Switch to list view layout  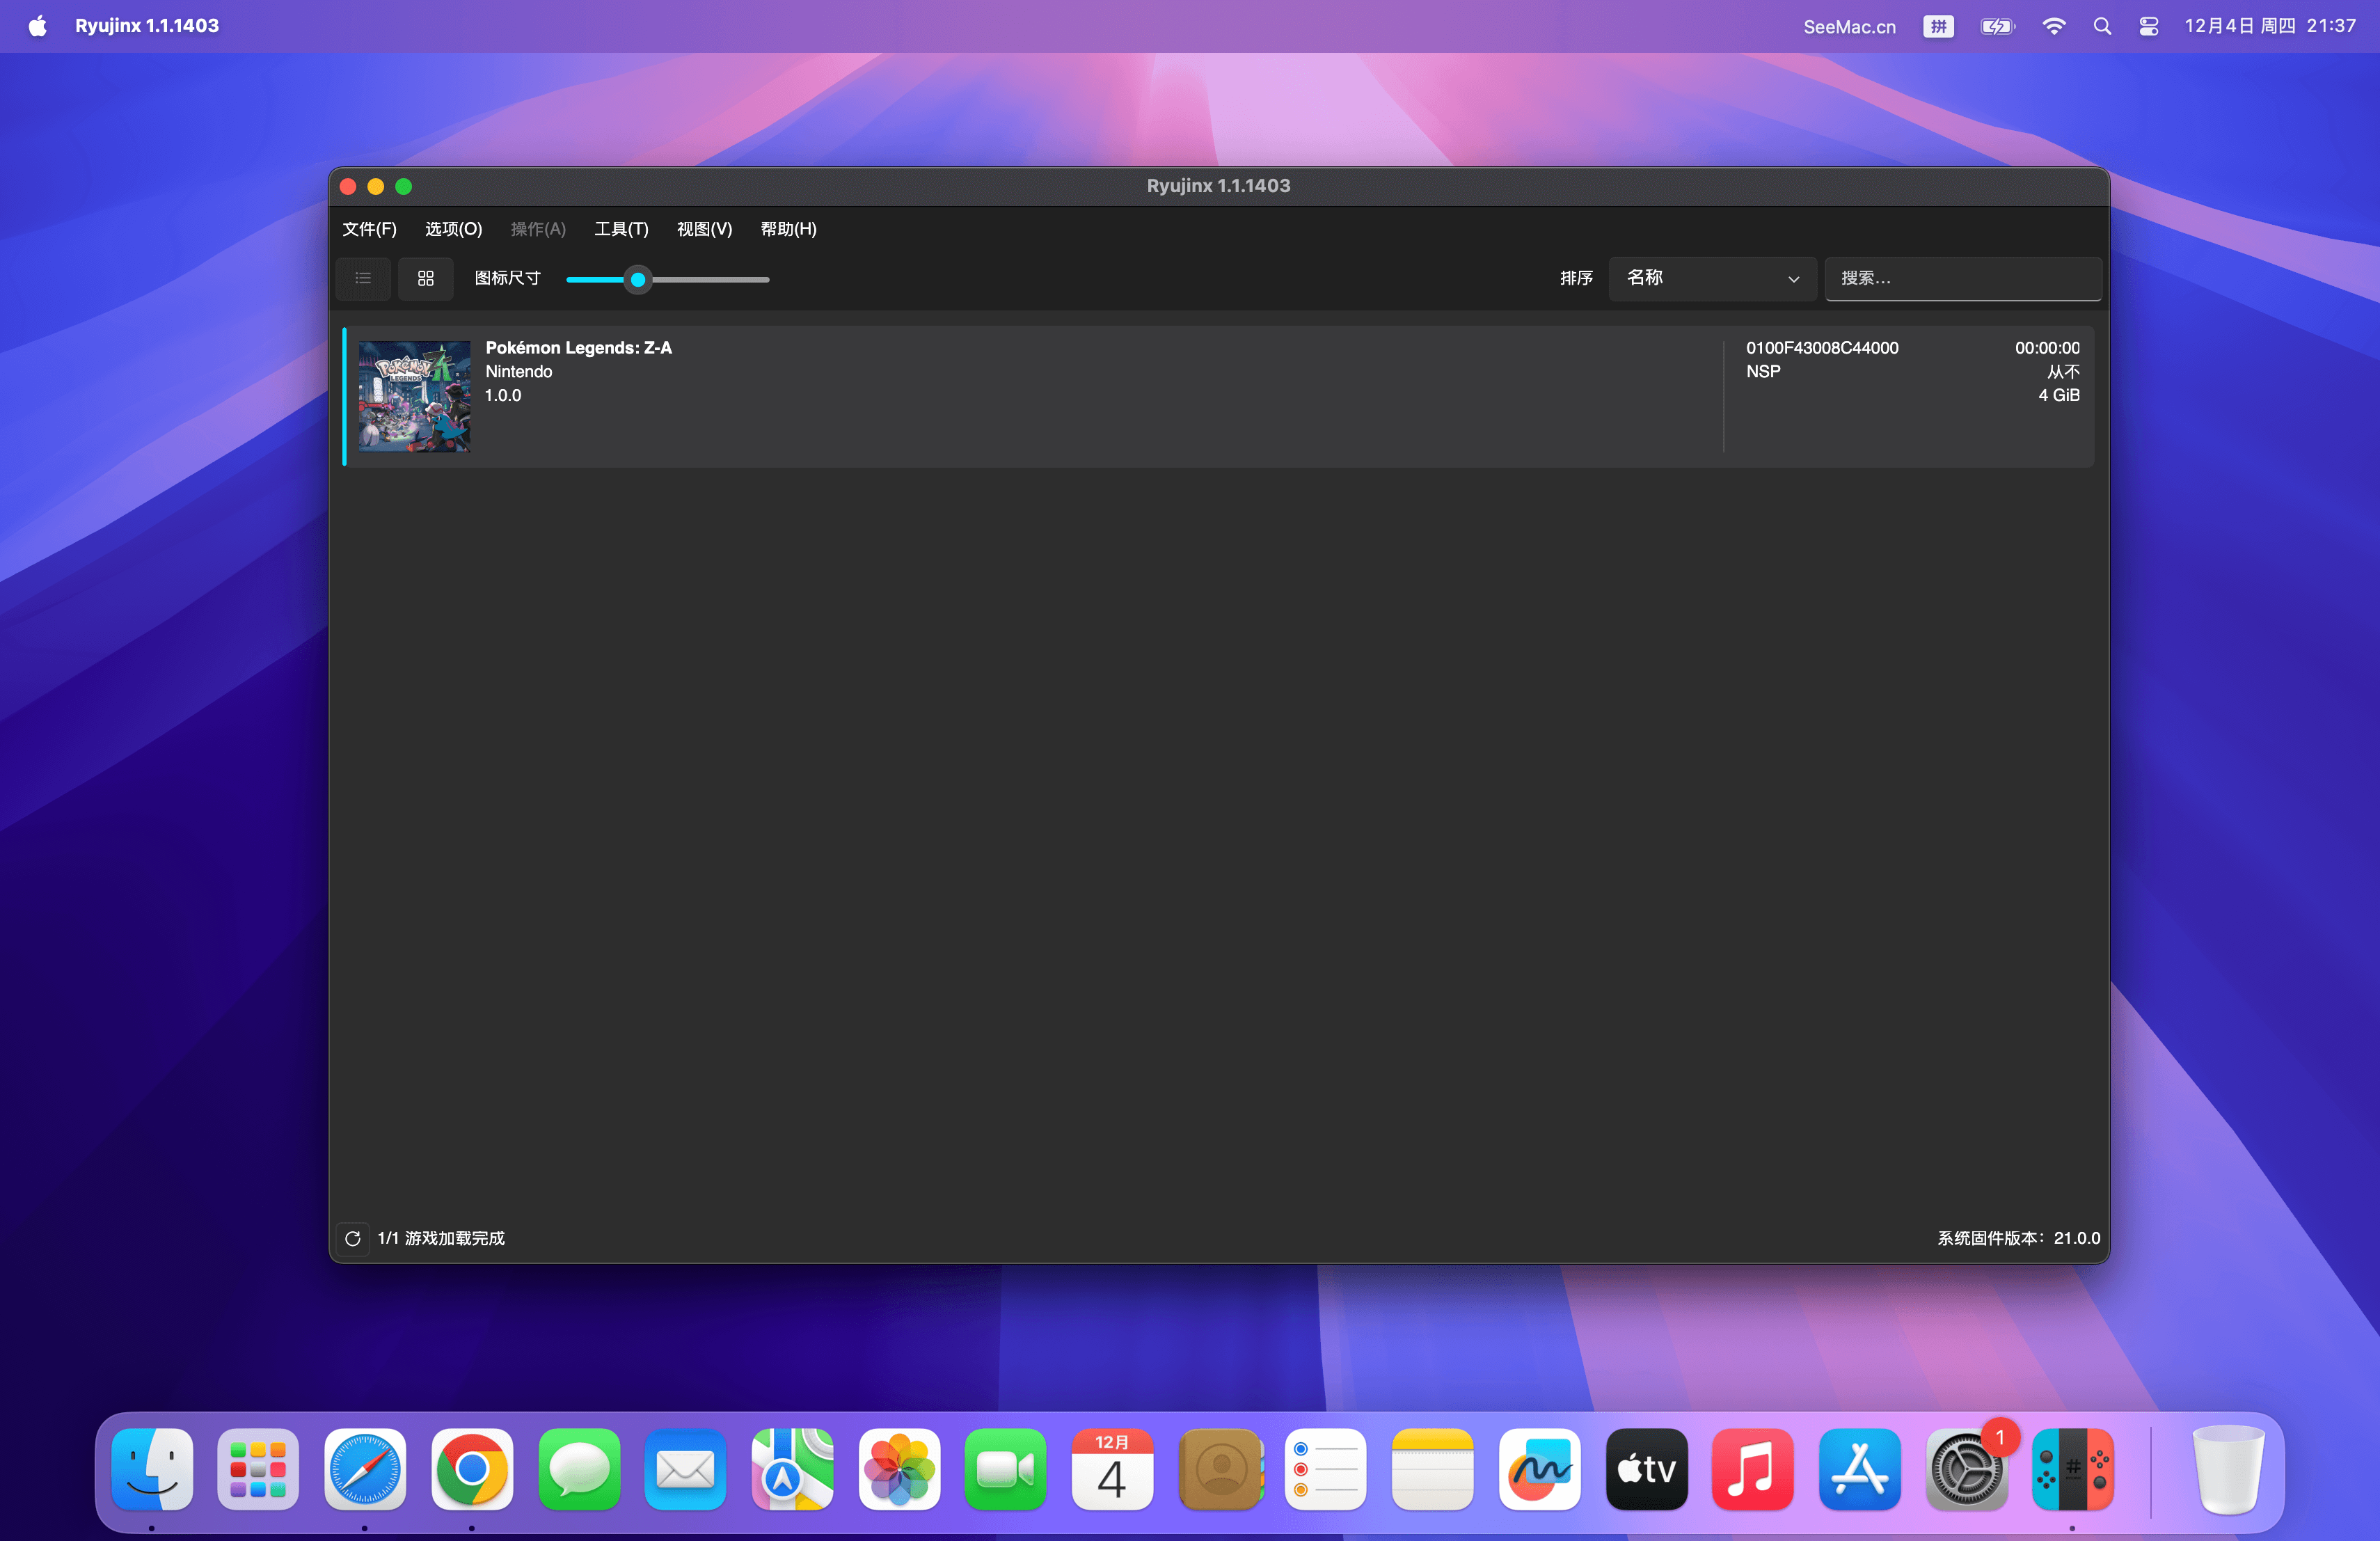[x=363, y=278]
